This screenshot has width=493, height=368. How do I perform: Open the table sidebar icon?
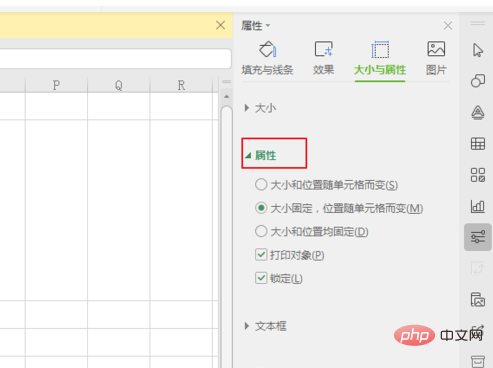click(478, 144)
